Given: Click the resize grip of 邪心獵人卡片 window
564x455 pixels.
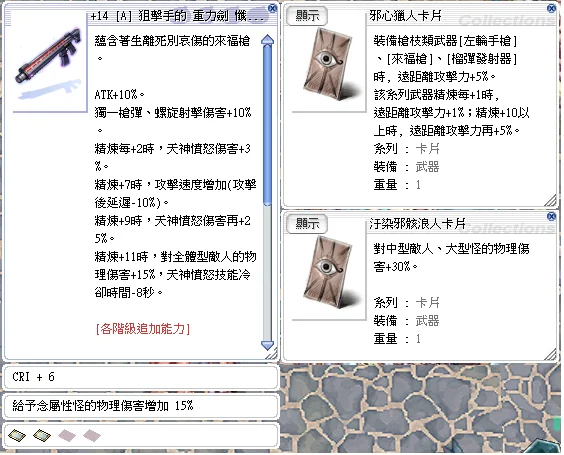Looking at the screenshot, I should point(550,200).
